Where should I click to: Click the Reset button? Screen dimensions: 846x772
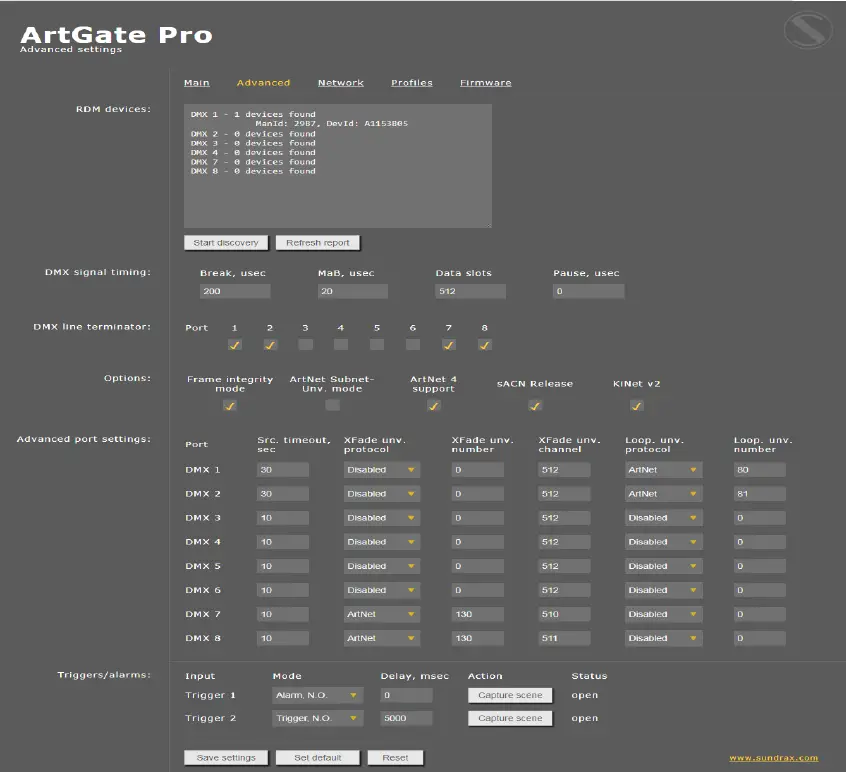tap(395, 757)
